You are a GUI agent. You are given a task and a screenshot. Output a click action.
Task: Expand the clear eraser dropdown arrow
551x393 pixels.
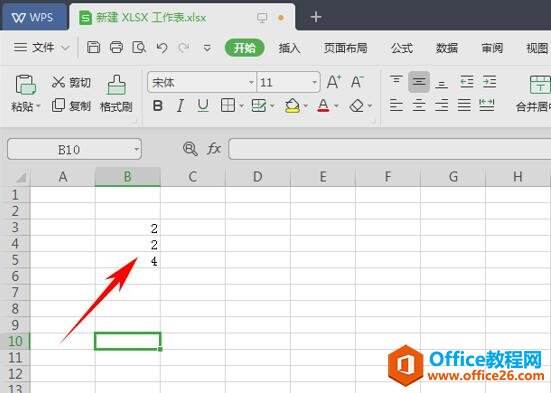pos(370,105)
